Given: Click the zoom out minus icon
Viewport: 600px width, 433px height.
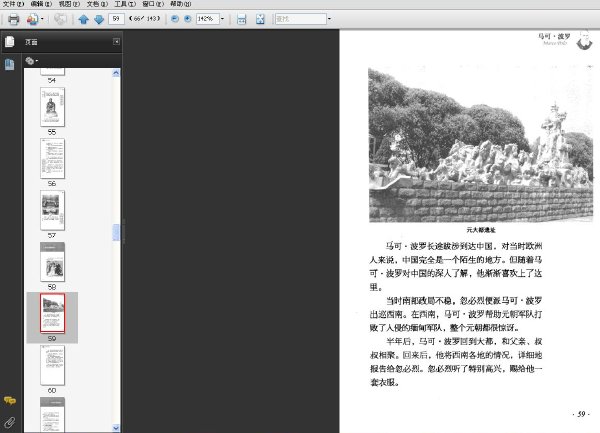Looking at the screenshot, I should 175,18.
